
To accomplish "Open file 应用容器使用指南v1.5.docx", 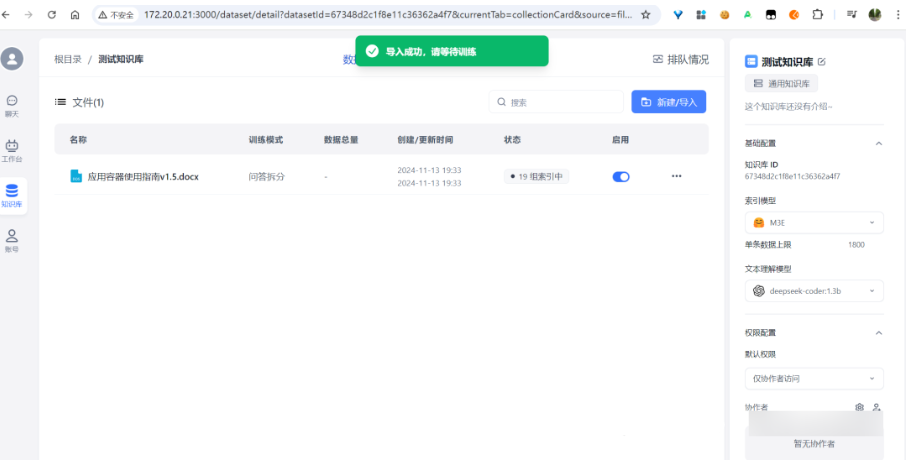I will [x=143, y=177].
